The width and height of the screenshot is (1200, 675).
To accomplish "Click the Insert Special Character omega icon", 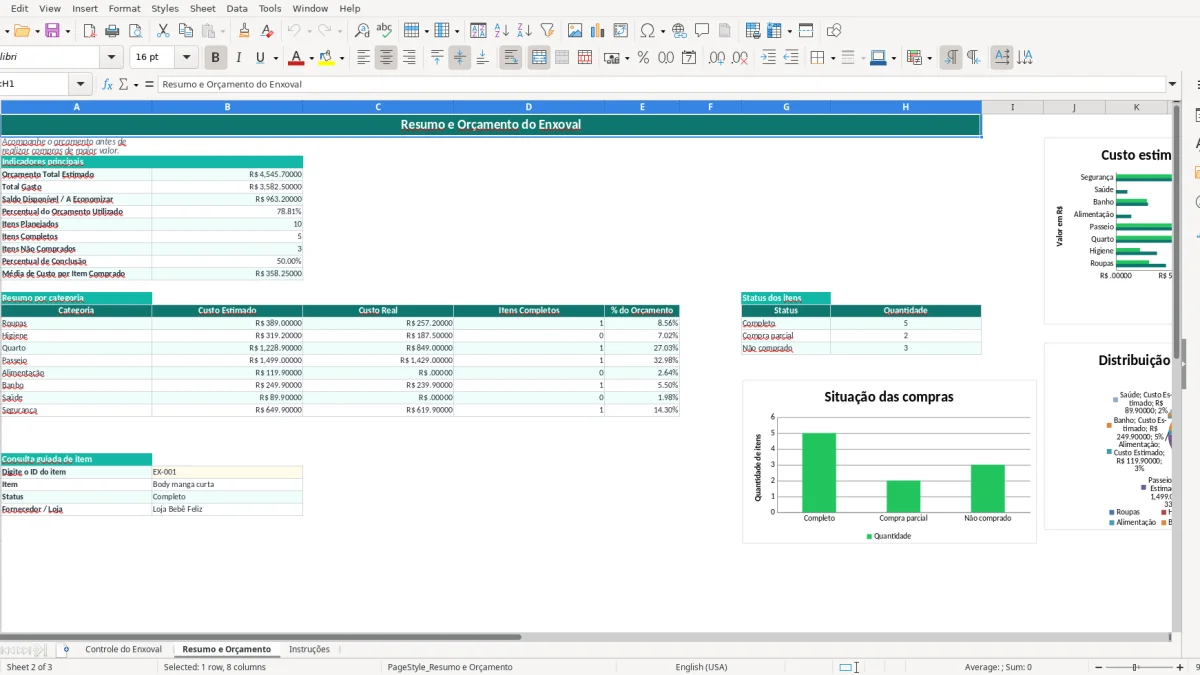I will 647,31.
